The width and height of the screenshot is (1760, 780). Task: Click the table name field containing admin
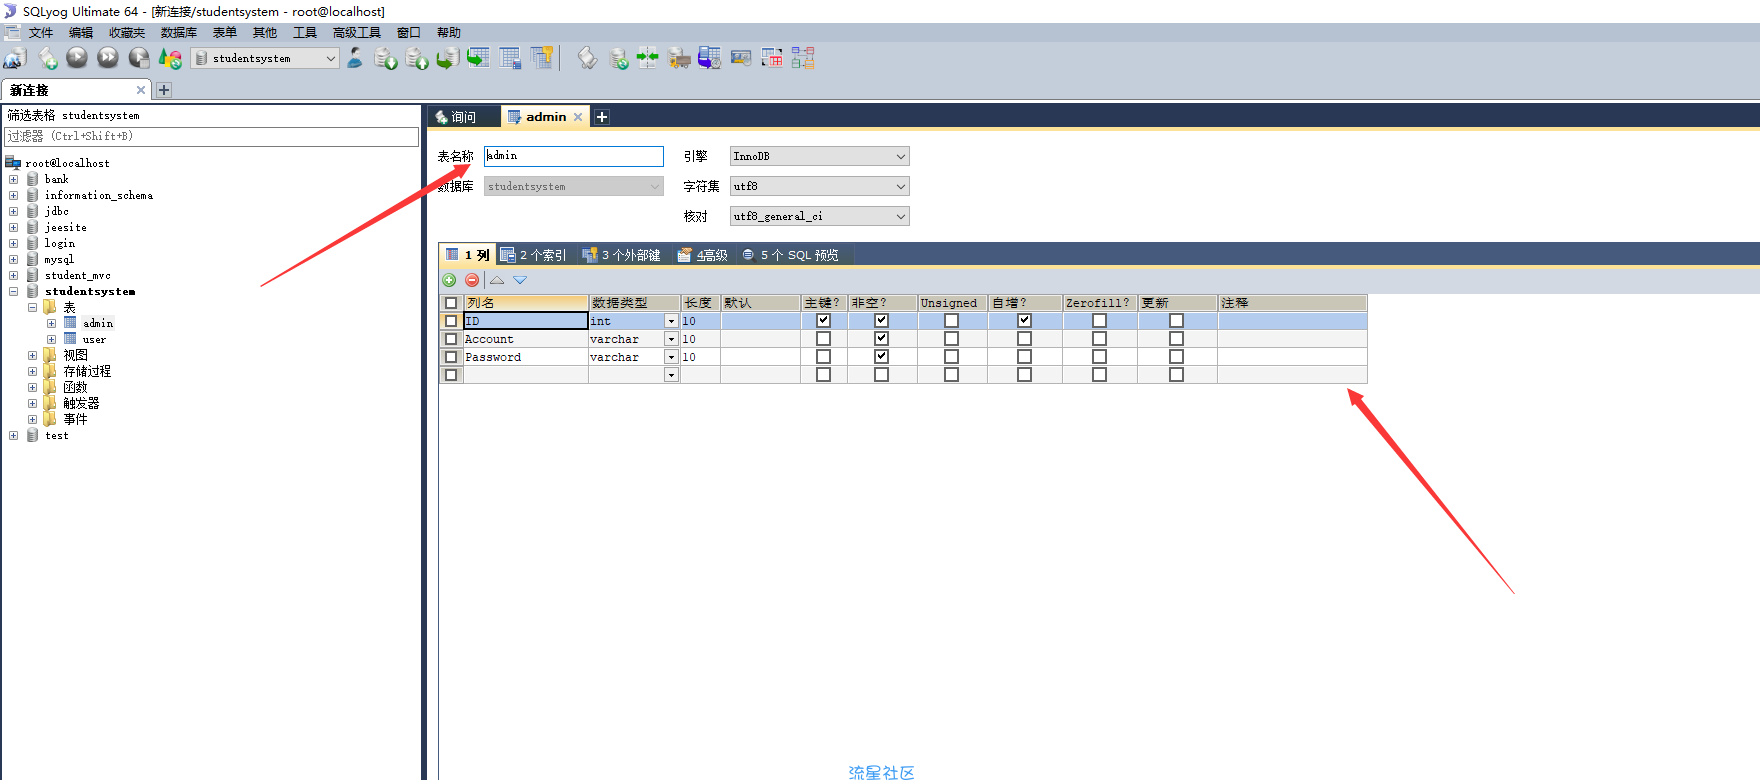574,156
